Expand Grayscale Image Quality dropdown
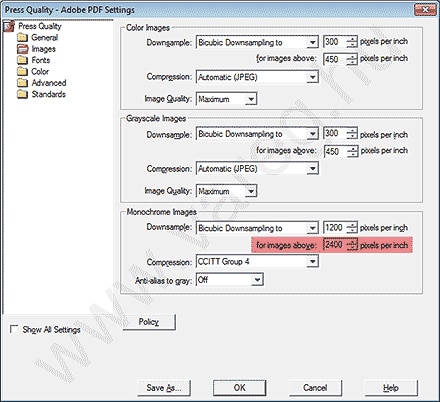The height and width of the screenshot is (402, 440). [226, 191]
